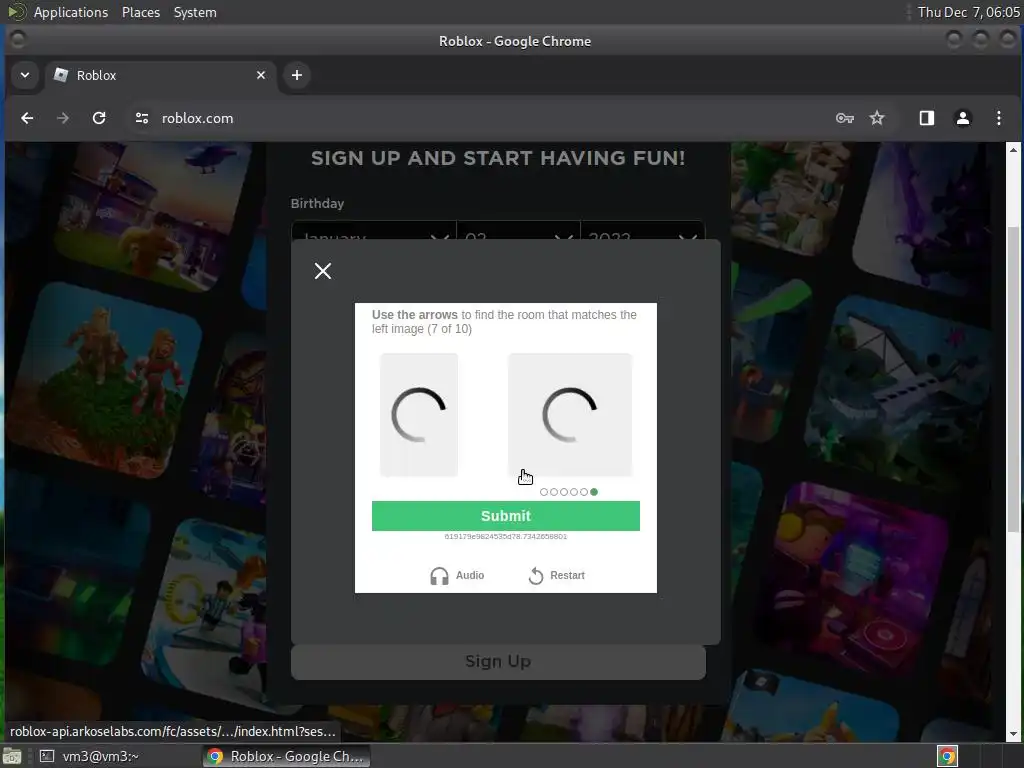Click the Sign Up button
The image size is (1024, 768).
coord(498,662)
